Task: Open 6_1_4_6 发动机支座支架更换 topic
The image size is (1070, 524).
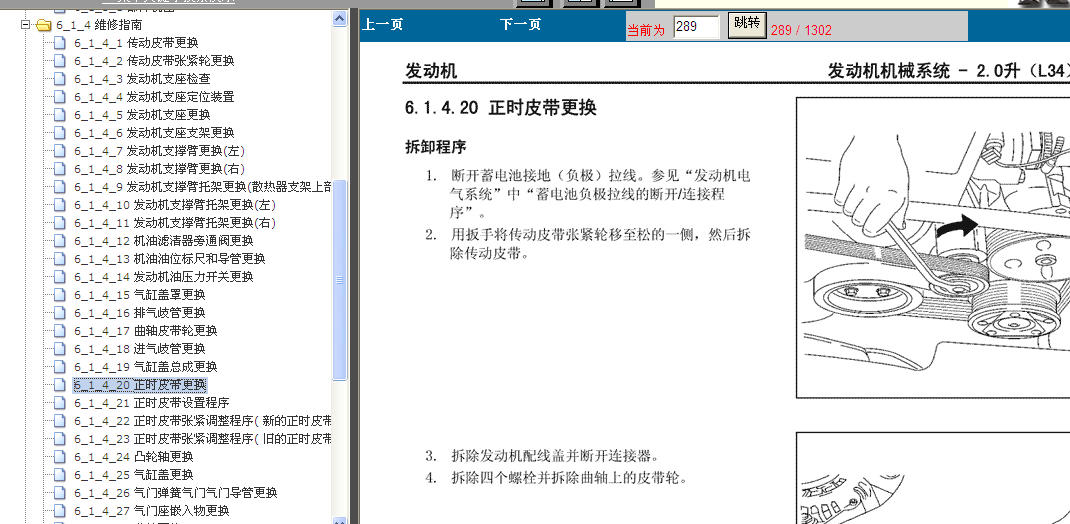Action: pos(154,133)
